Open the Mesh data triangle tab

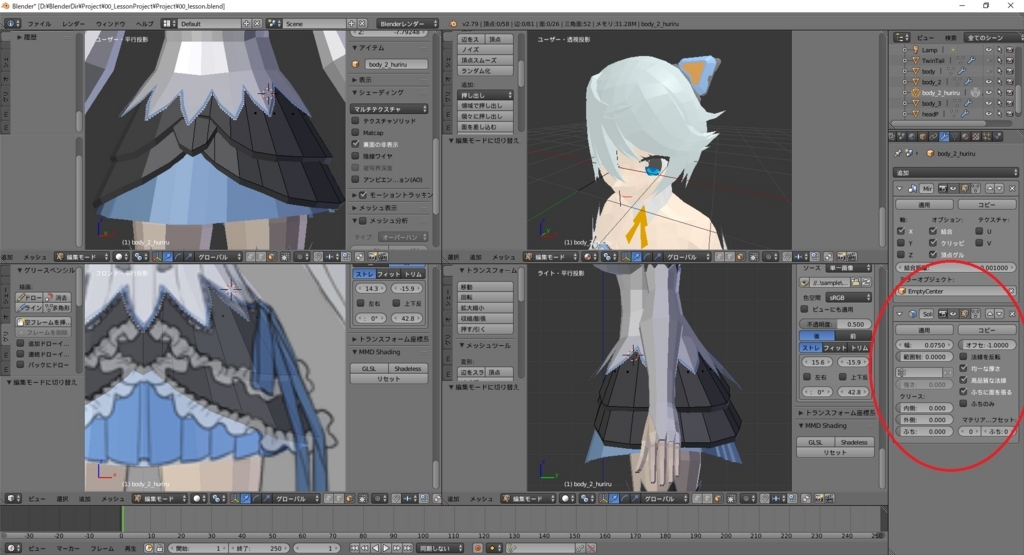[955, 136]
